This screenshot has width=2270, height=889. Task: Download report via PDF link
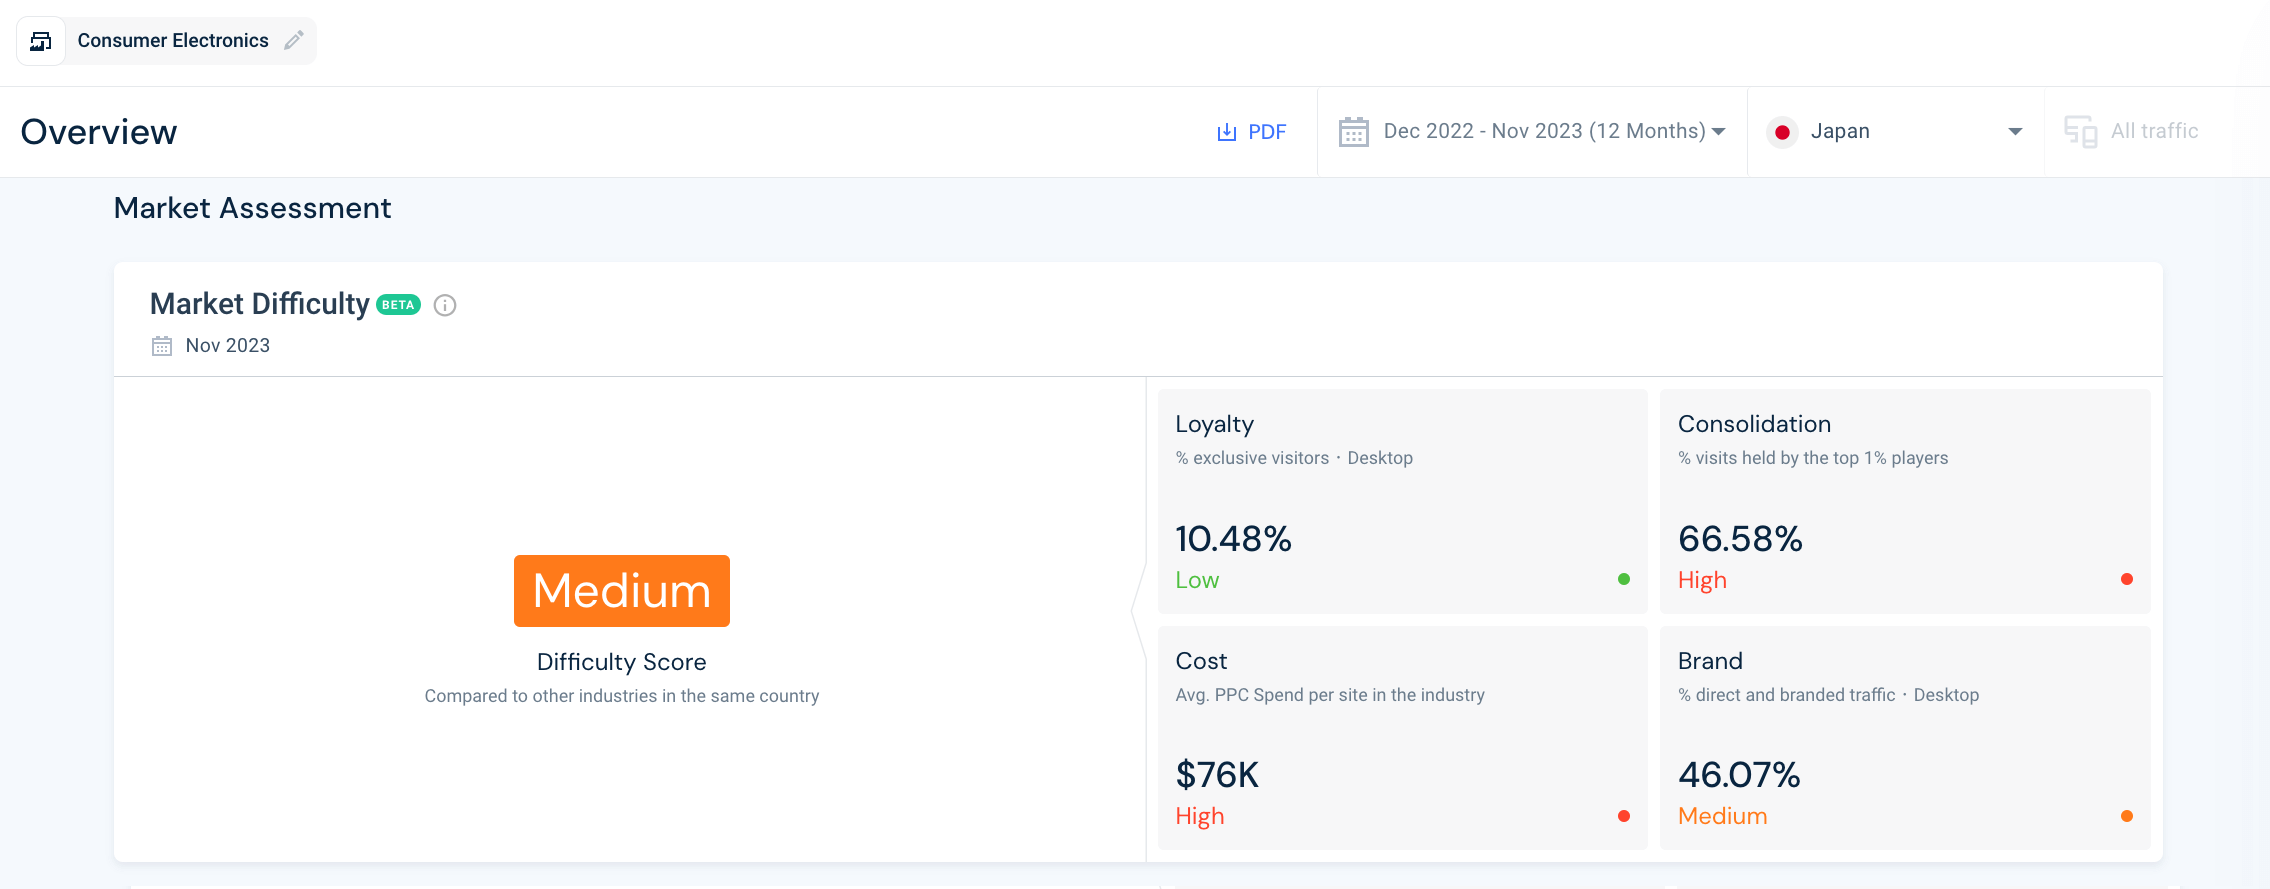tap(1266, 132)
